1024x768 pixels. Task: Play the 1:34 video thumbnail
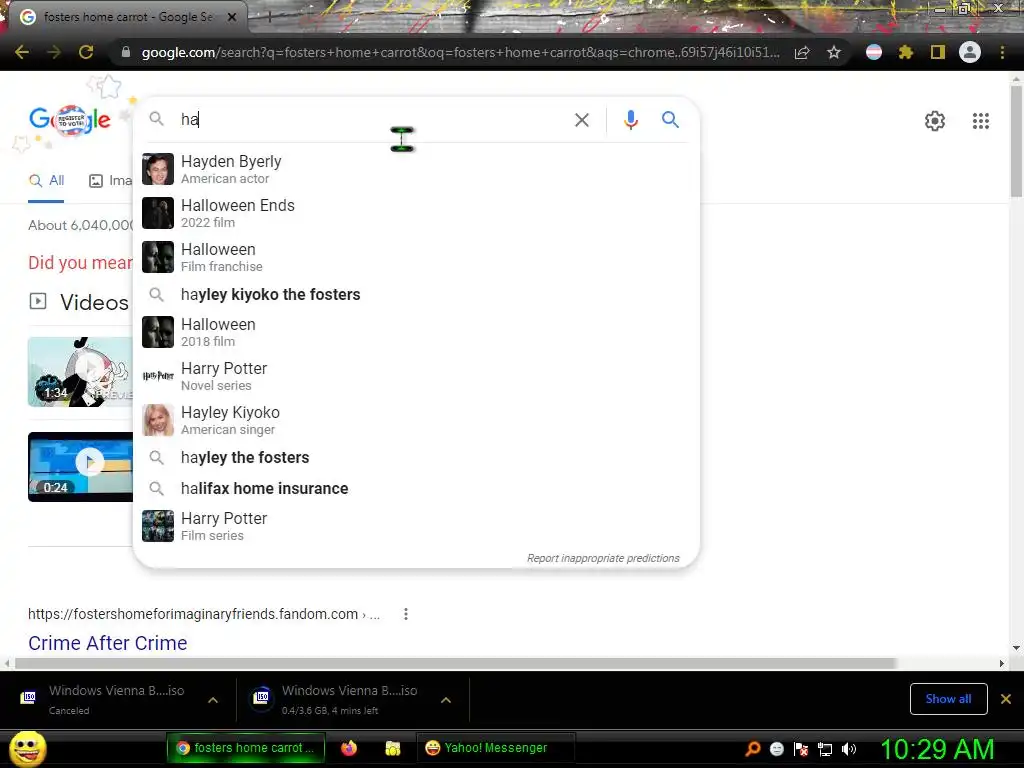(80, 372)
